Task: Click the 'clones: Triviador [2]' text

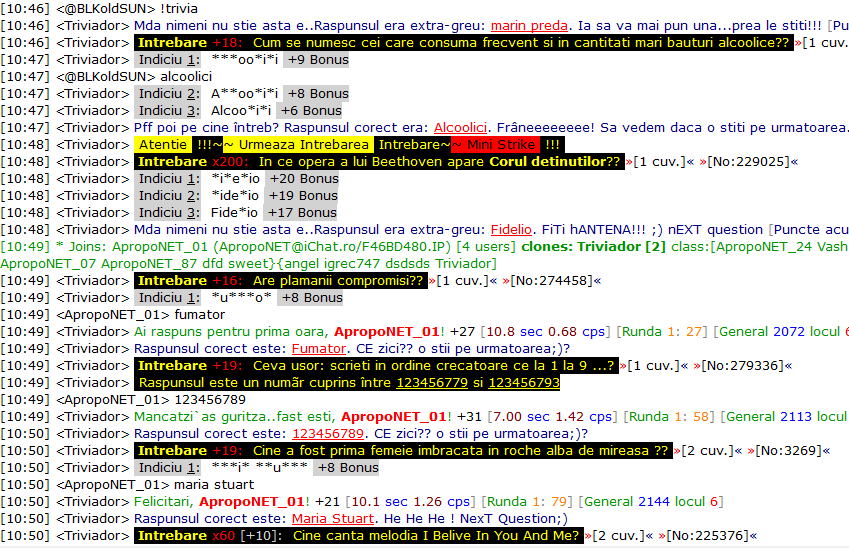Action: 593,247
